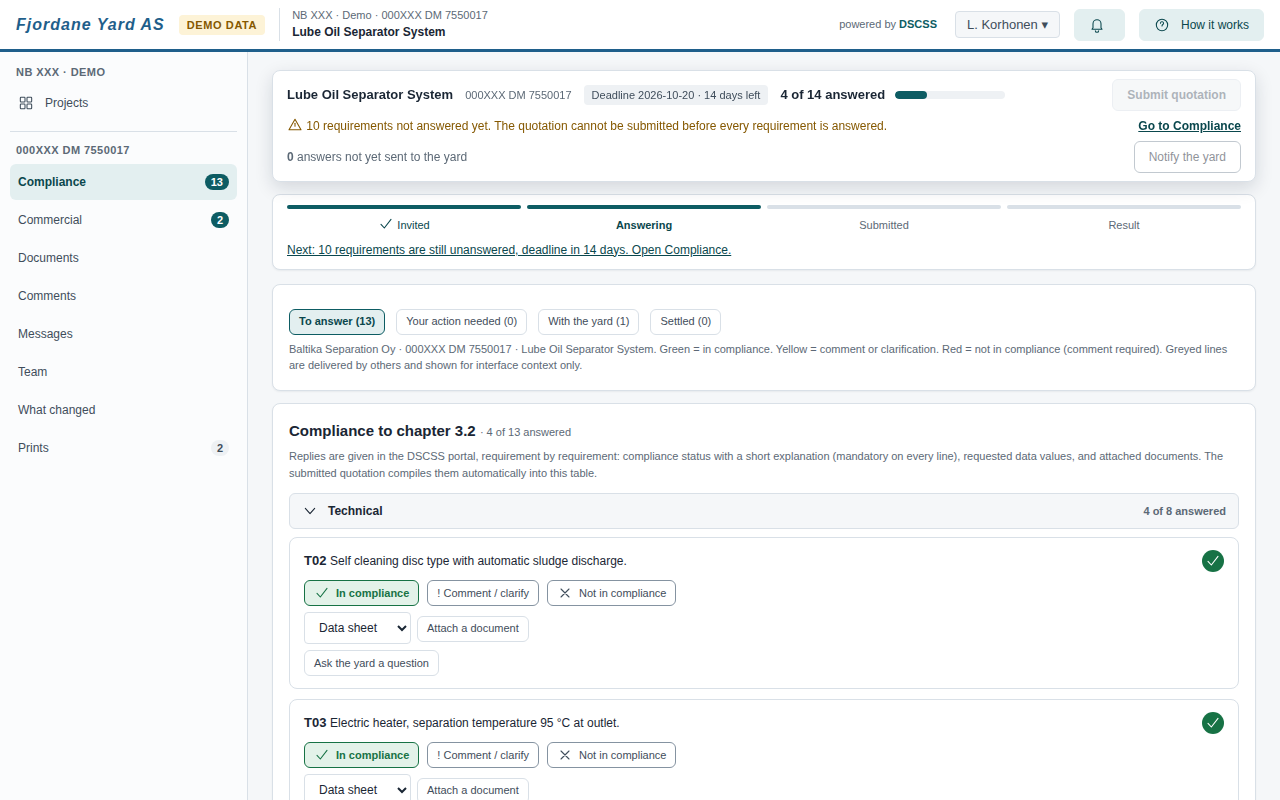Click Attach a document for T03
This screenshot has width=1280, height=800.
[473, 790]
